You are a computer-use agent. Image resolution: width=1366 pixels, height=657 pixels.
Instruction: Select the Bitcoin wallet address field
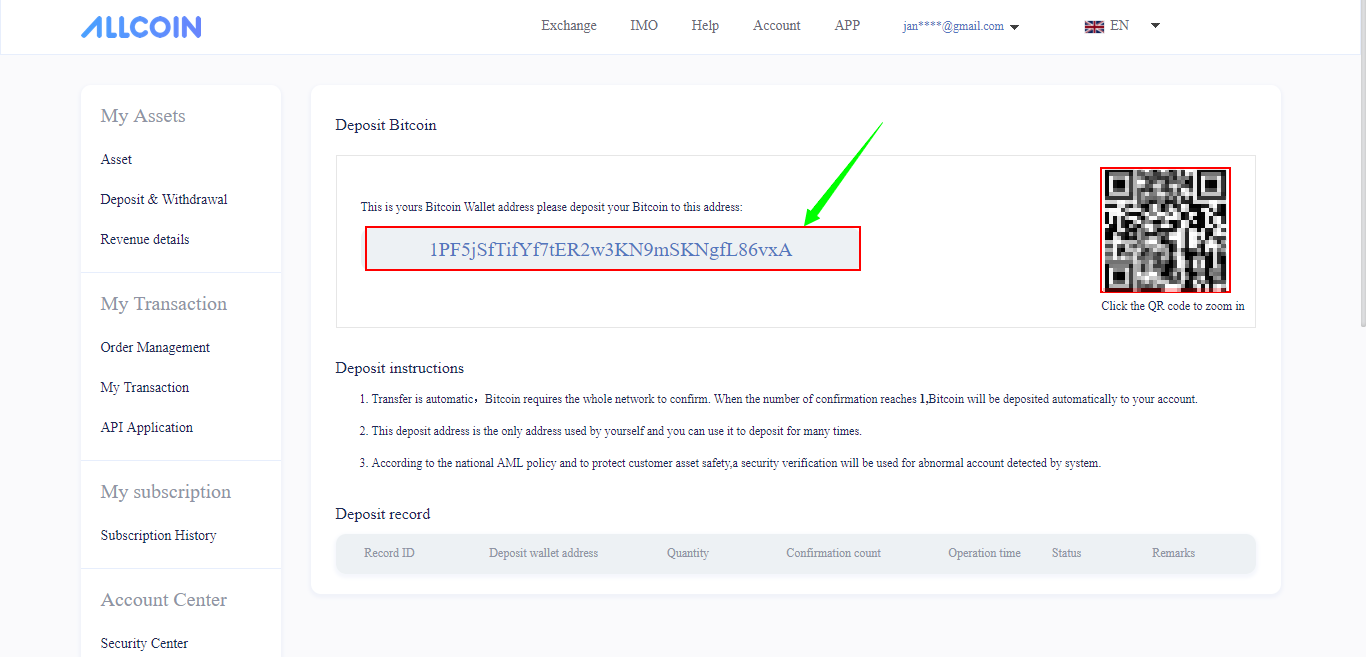click(x=612, y=249)
